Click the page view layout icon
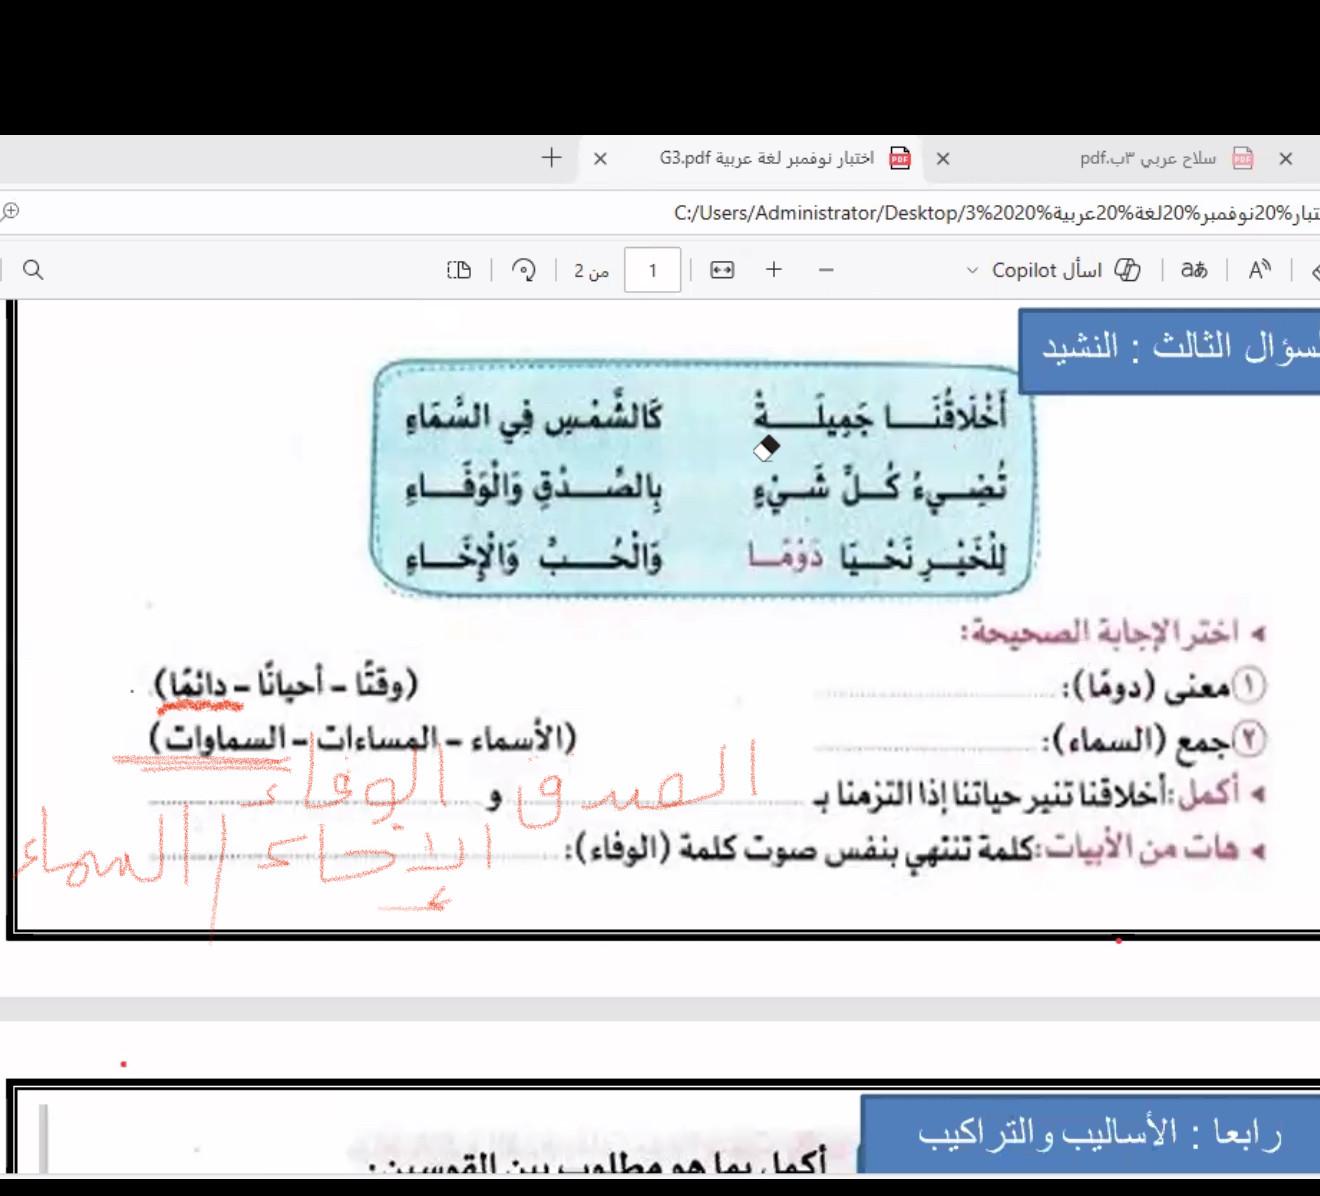 tap(459, 270)
